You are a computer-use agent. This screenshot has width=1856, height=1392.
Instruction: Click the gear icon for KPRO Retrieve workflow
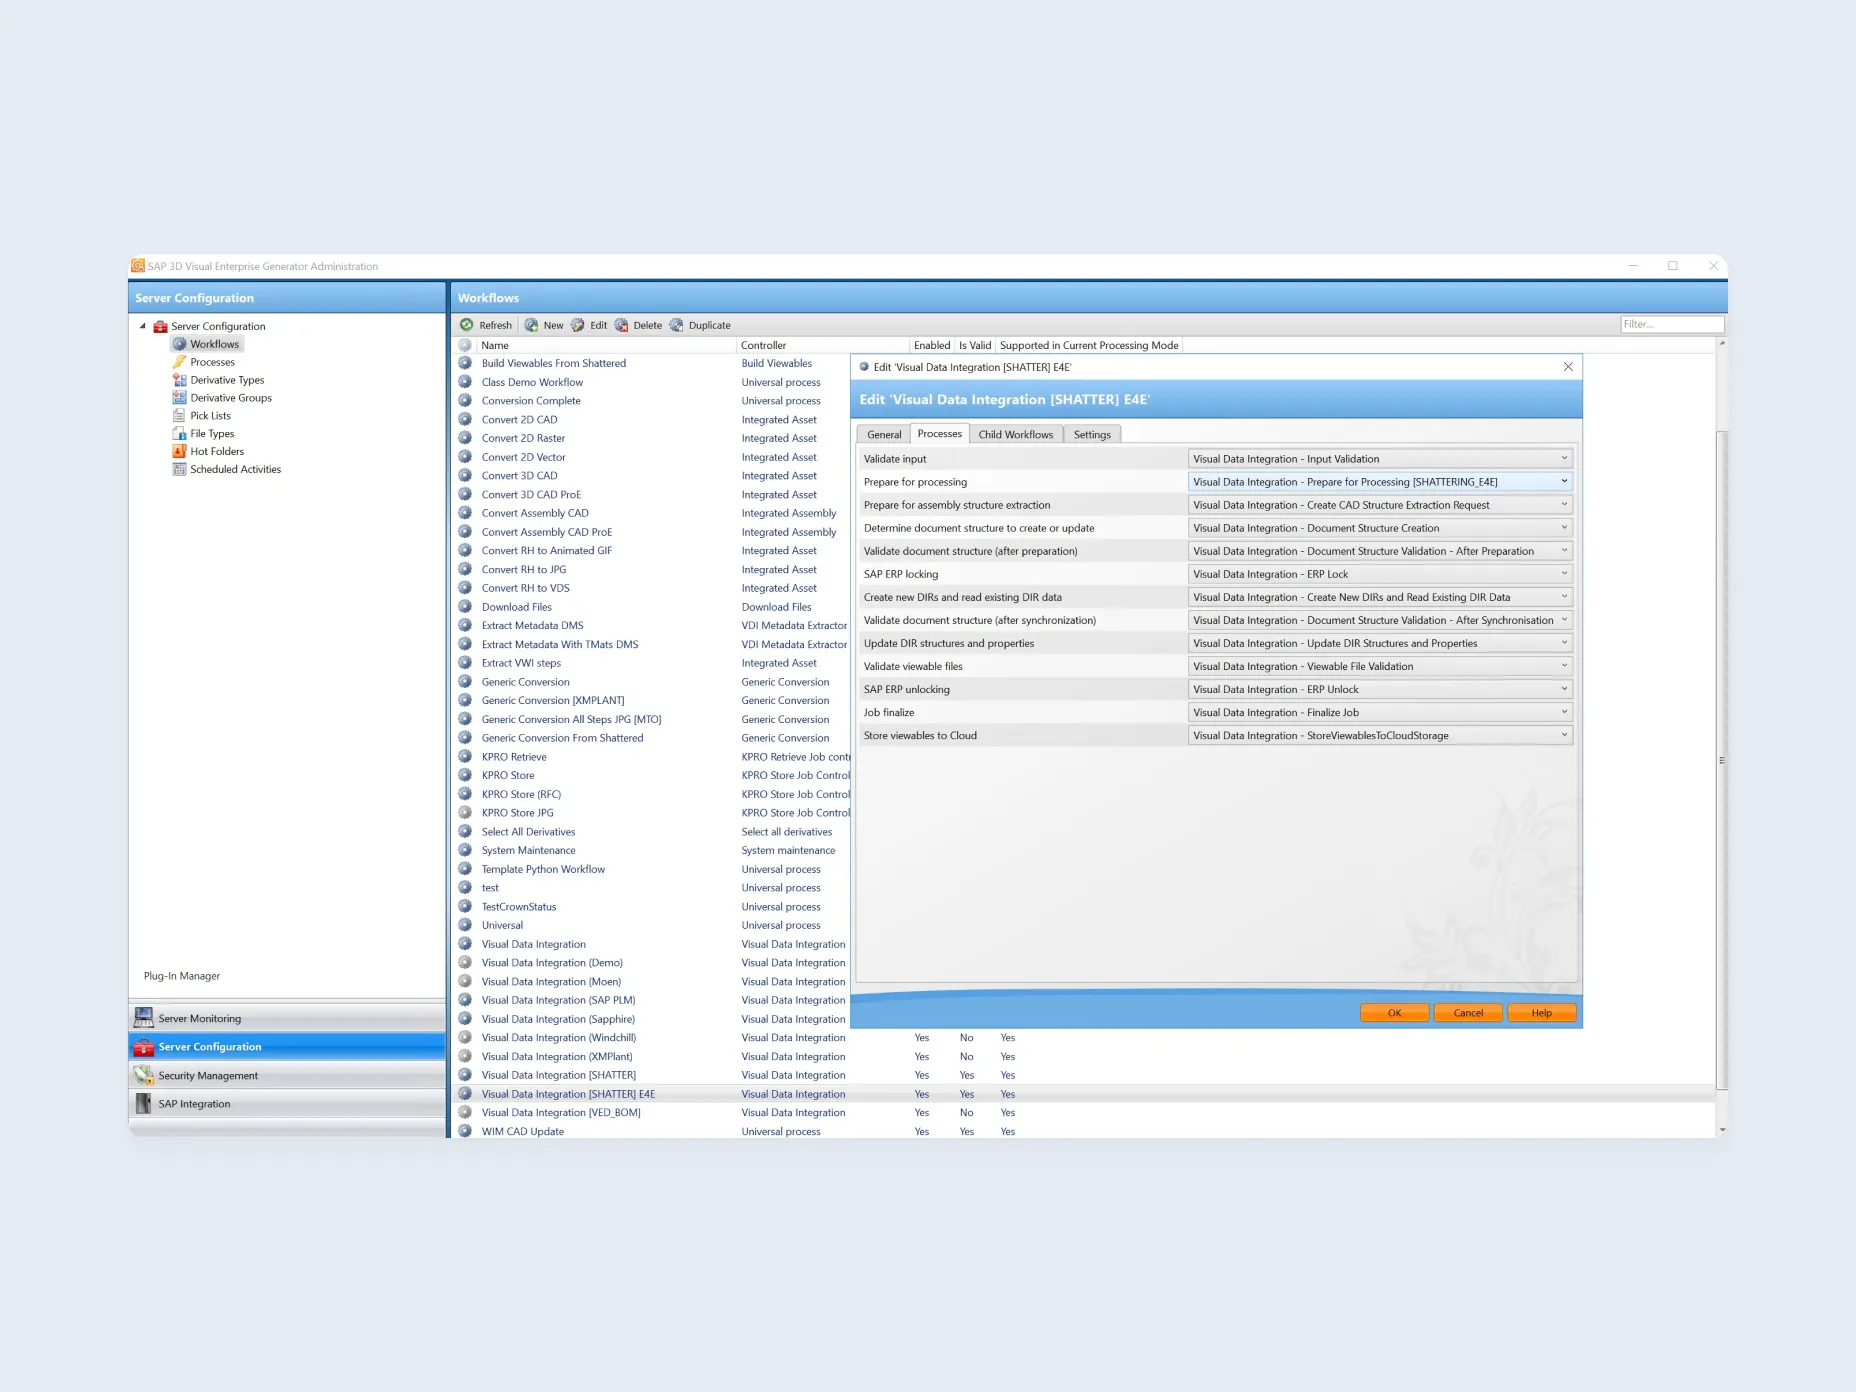(465, 756)
